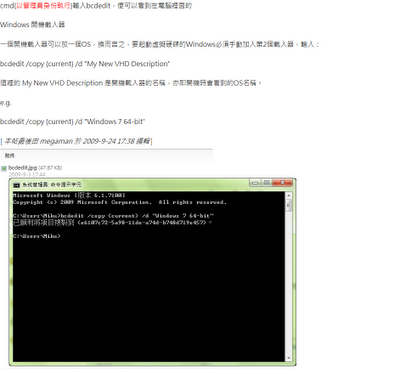Click the Copyright 2009 Microsoft Corporation line

point(120,202)
